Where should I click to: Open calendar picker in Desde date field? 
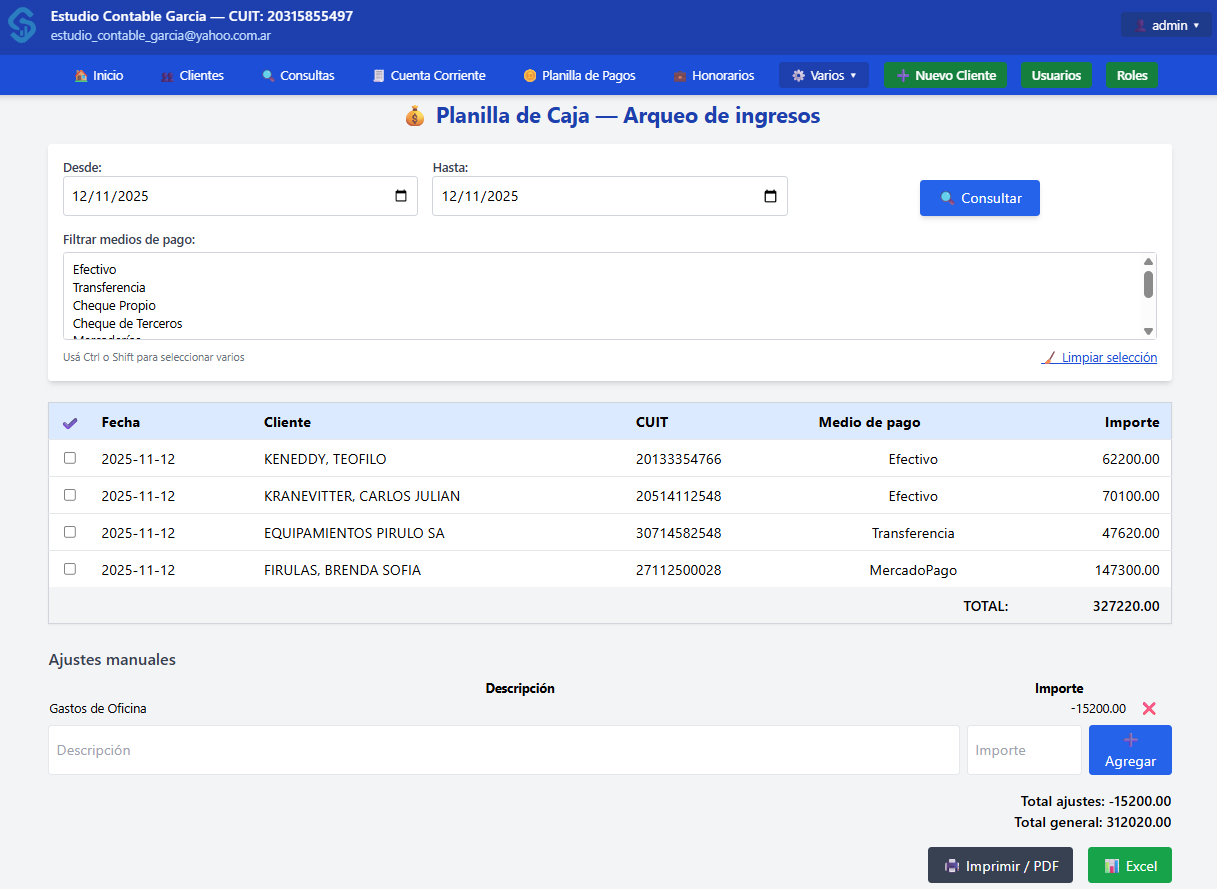[401, 196]
